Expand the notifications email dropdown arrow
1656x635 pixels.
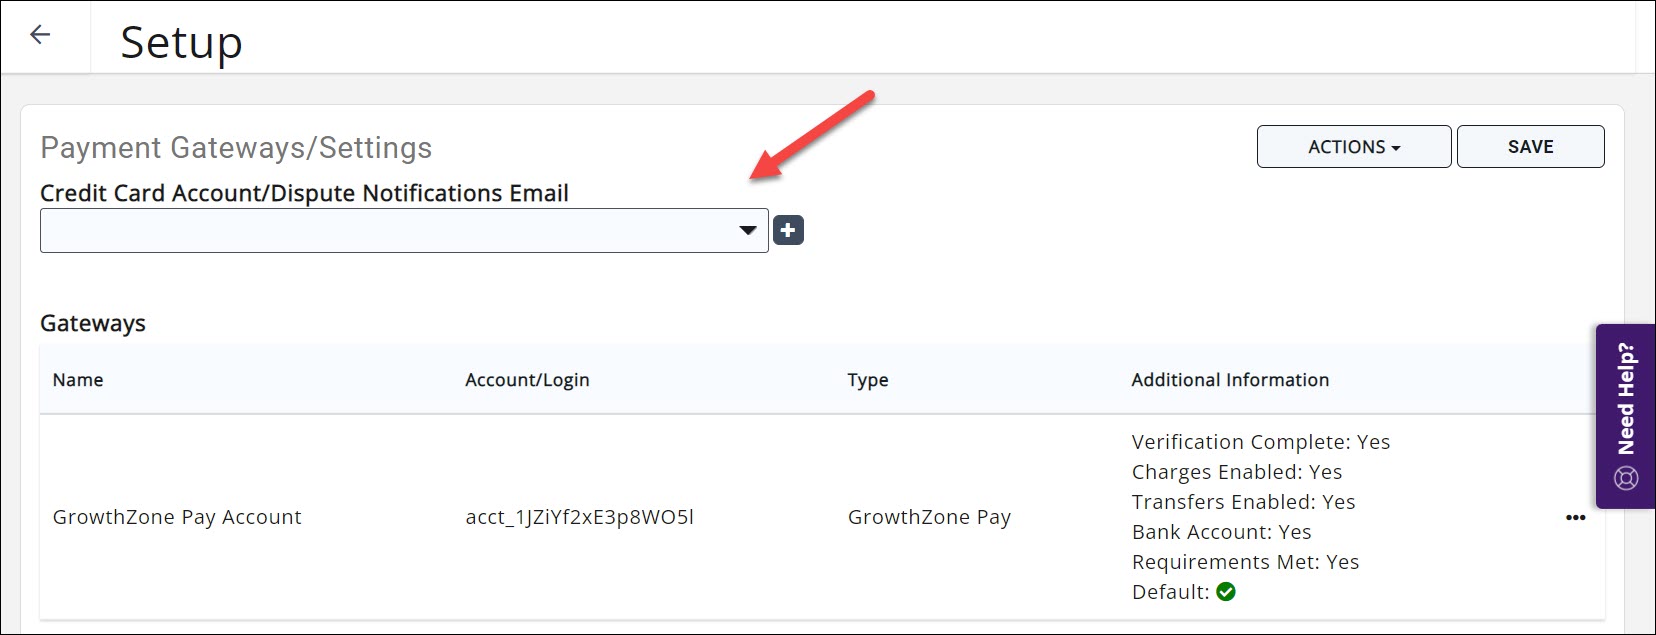(x=747, y=231)
